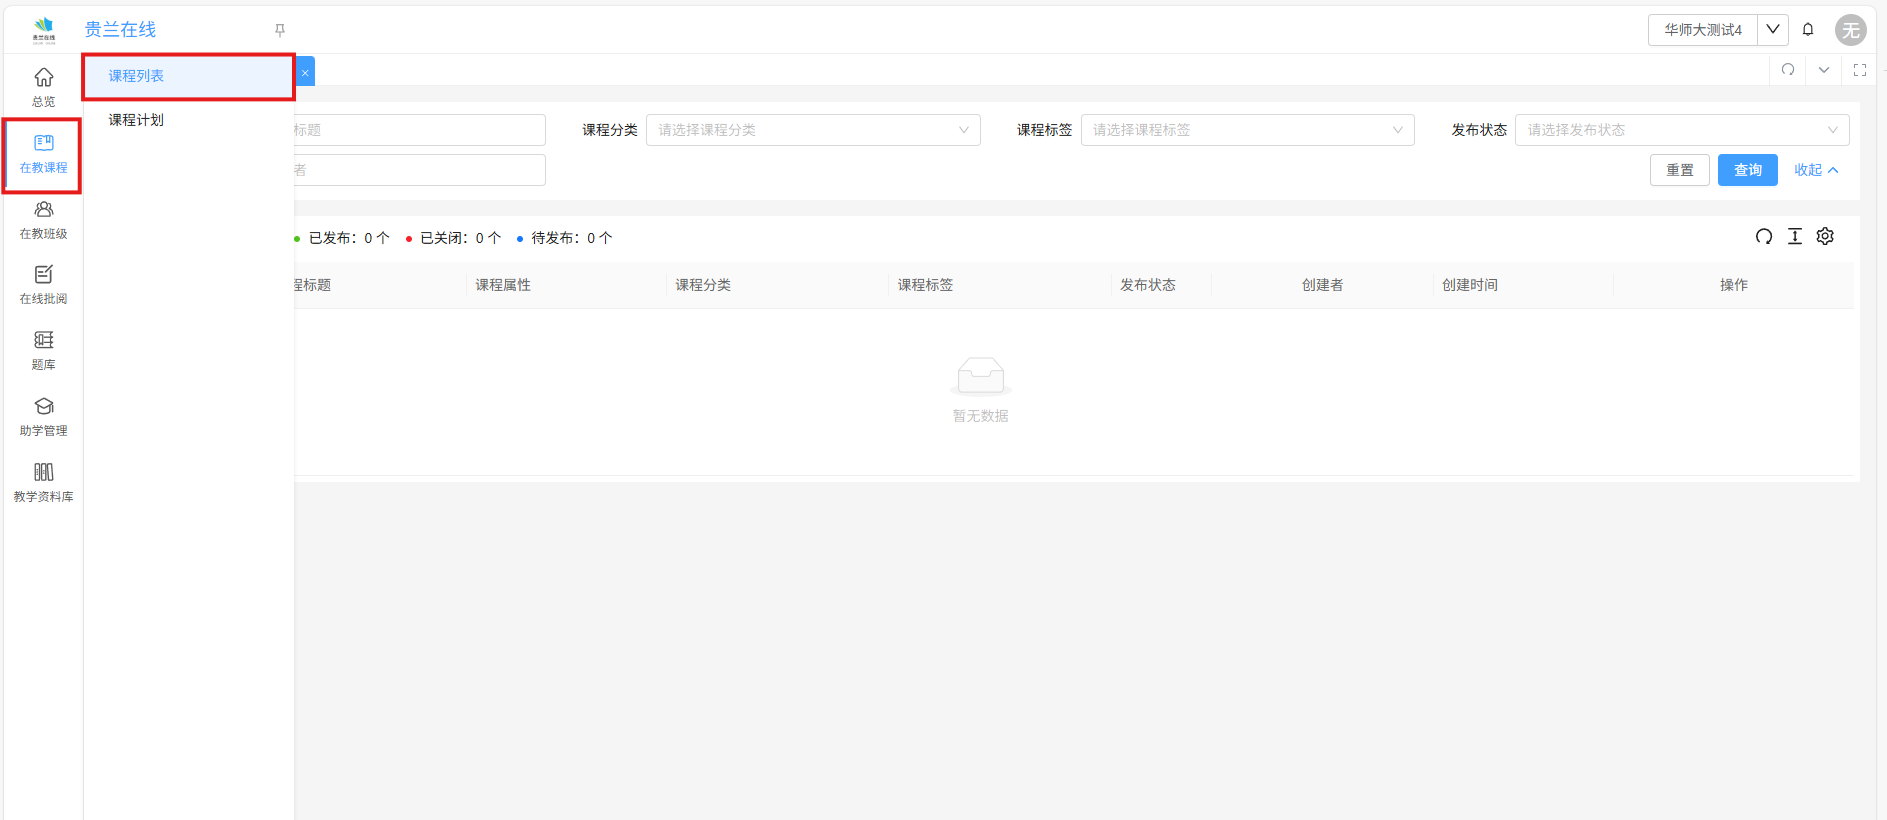Go to 题库 in the sidebar
1887x820 pixels.
[x=43, y=350]
